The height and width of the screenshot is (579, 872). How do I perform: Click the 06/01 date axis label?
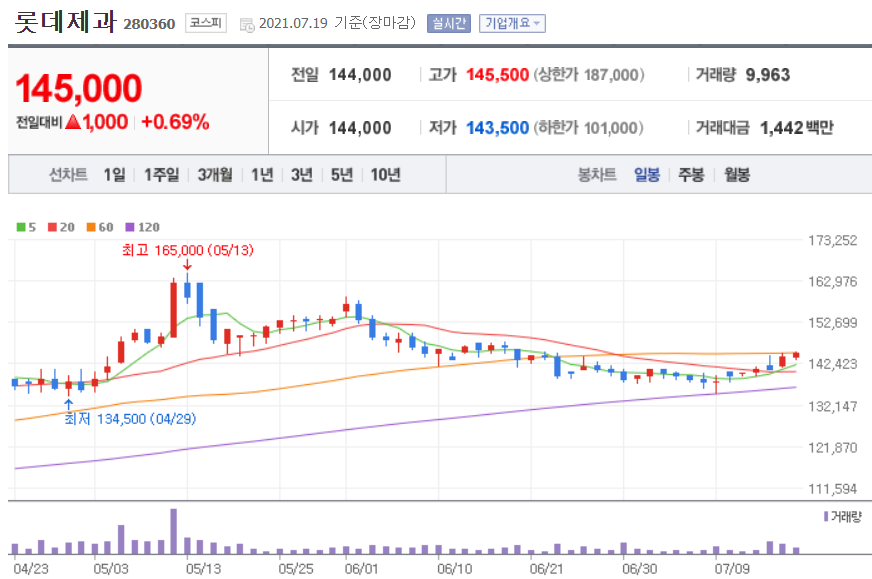pyautogui.click(x=361, y=569)
